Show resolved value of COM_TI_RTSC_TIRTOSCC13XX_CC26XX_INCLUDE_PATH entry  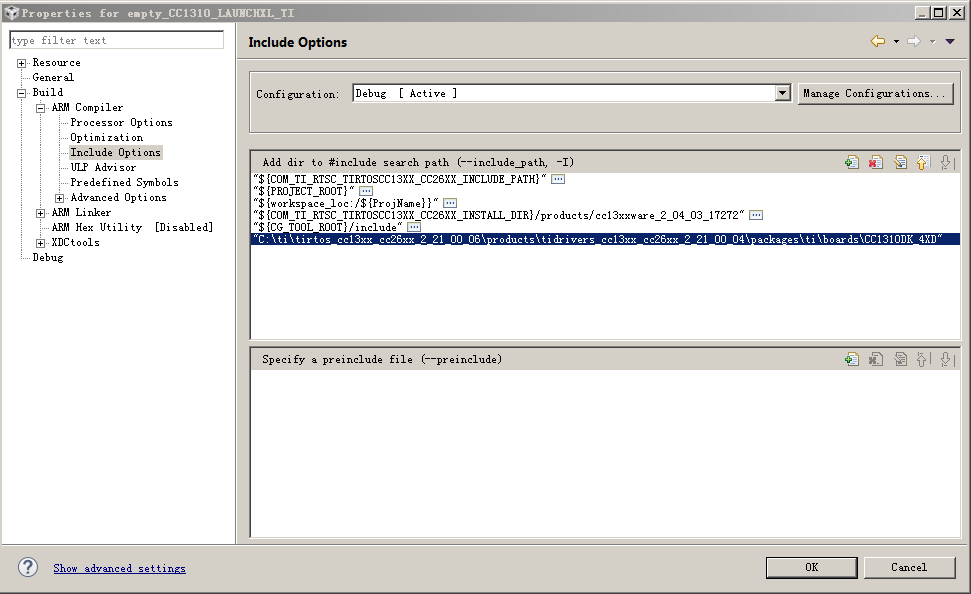(x=558, y=179)
